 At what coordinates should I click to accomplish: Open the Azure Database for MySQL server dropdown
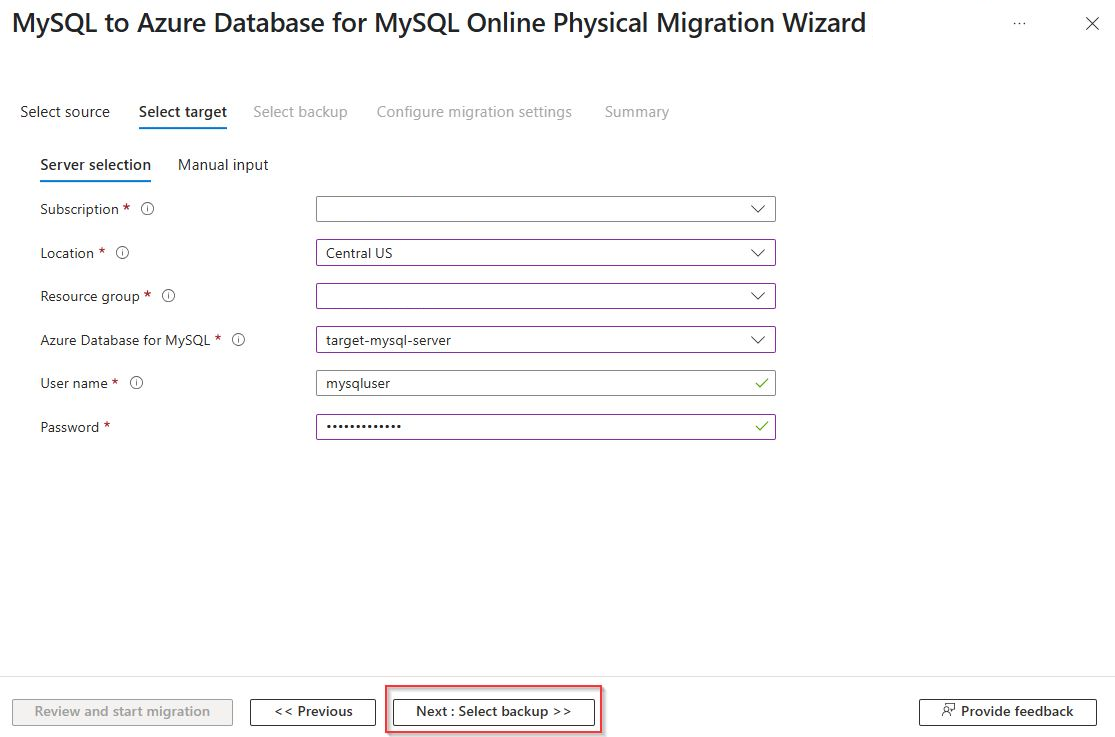[545, 340]
